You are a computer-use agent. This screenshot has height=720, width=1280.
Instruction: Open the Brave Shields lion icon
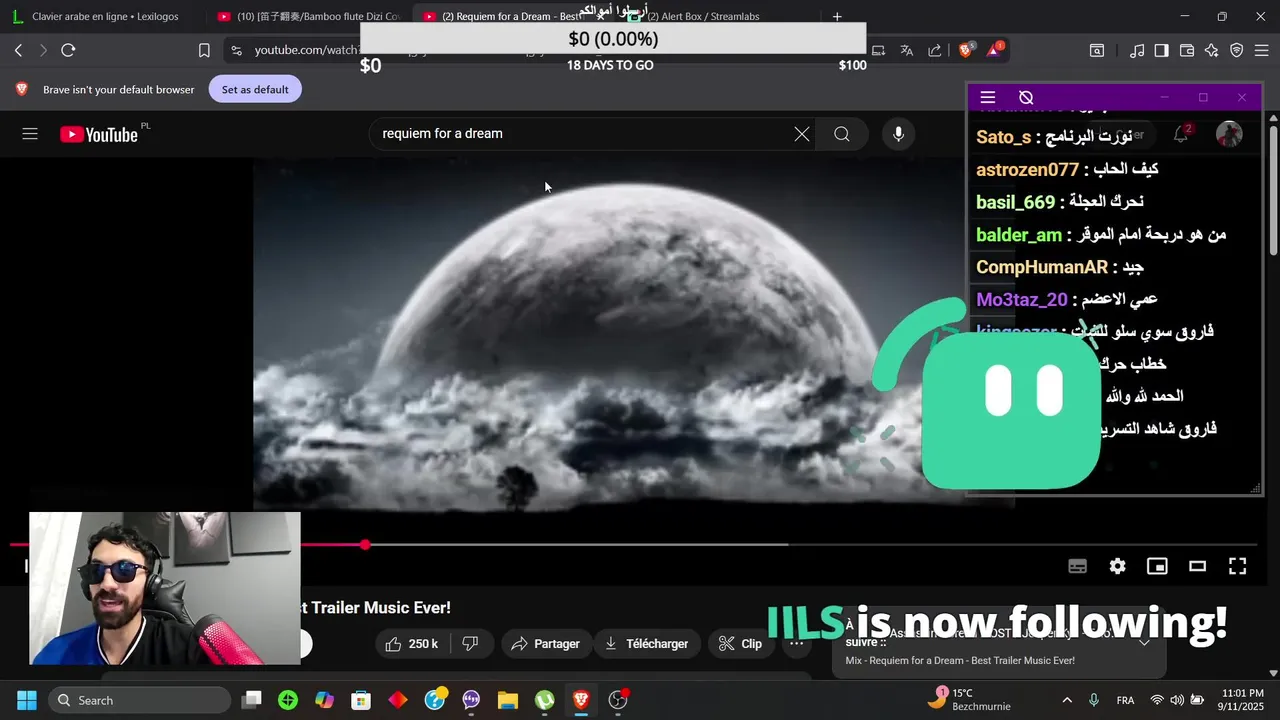click(967, 50)
